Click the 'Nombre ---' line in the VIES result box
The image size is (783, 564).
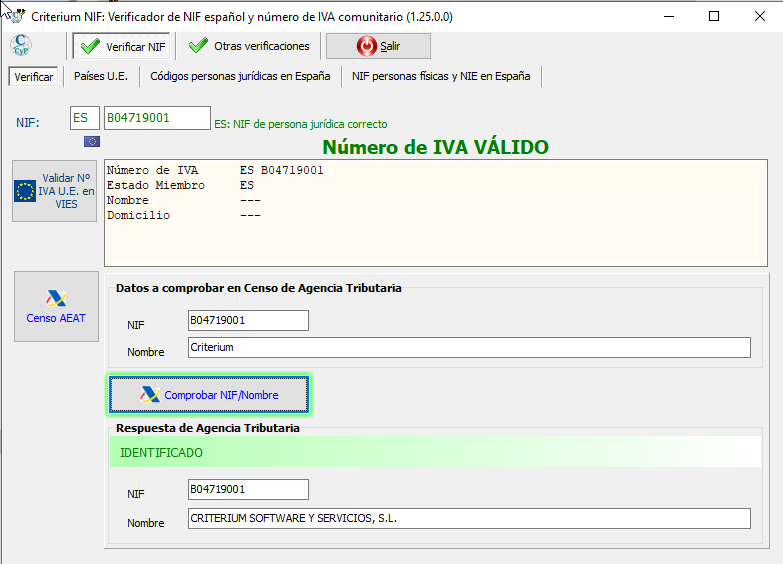coord(184,200)
